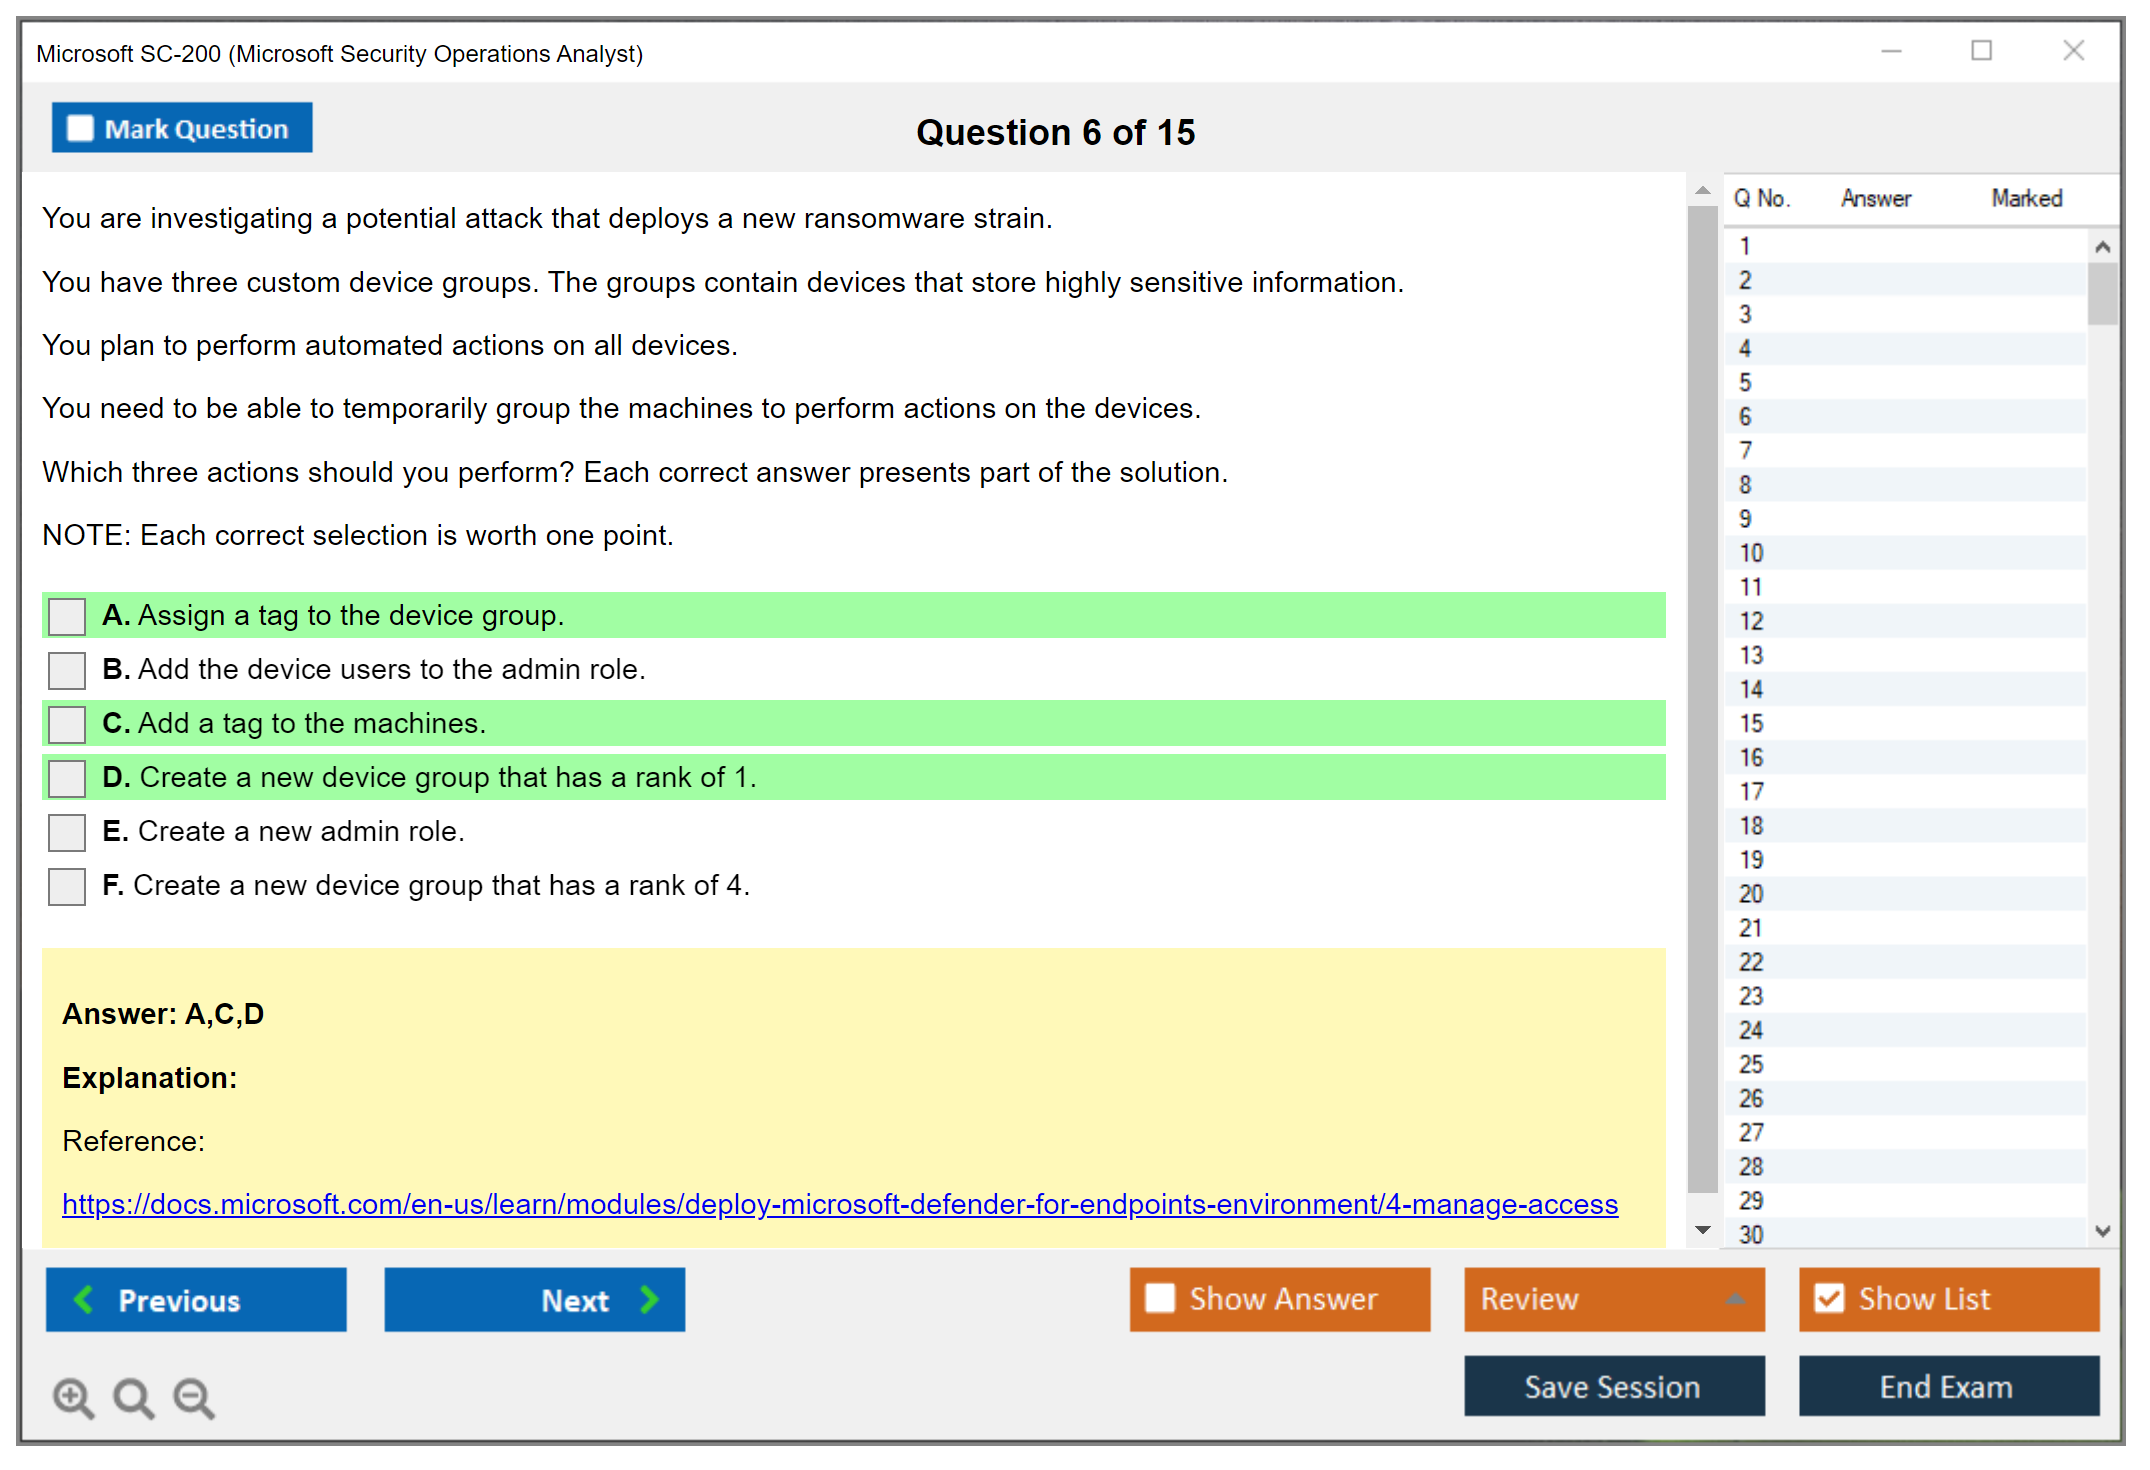Jump to question 25 in list
2150x1470 pixels.
click(1752, 1064)
